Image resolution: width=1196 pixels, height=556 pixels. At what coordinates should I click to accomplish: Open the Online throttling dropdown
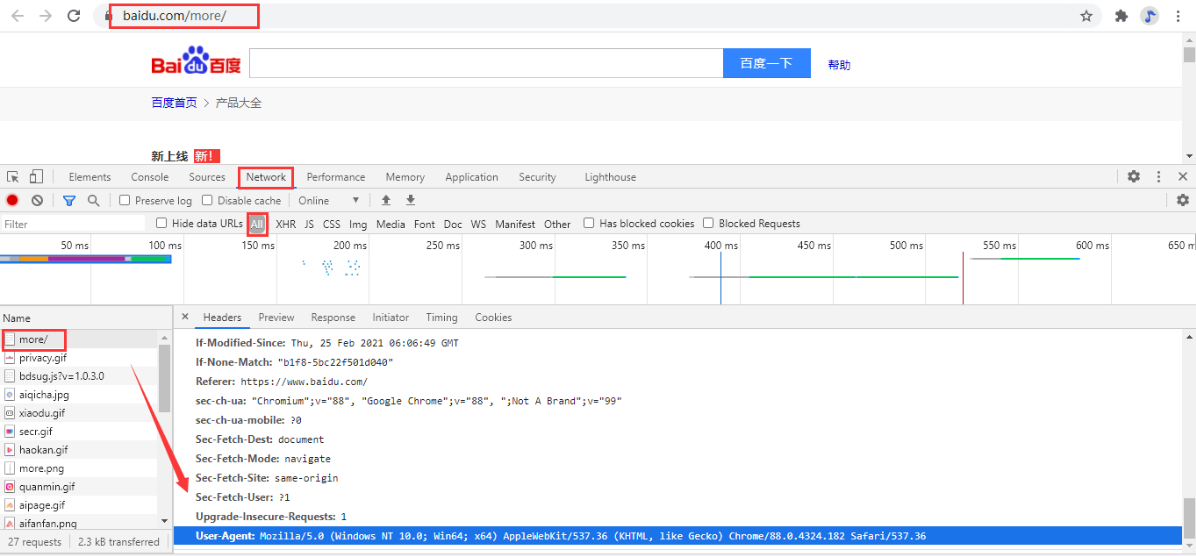tap(329, 201)
